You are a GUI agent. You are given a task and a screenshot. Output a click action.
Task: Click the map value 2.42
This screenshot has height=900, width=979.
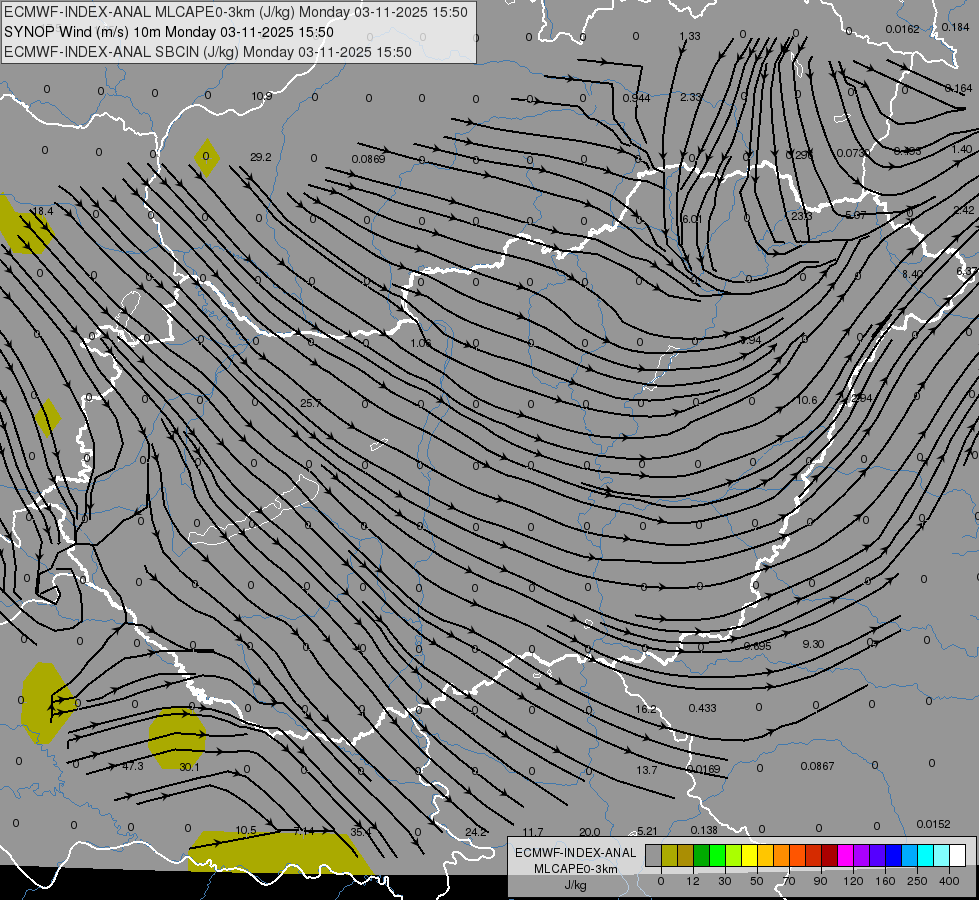pos(964,210)
